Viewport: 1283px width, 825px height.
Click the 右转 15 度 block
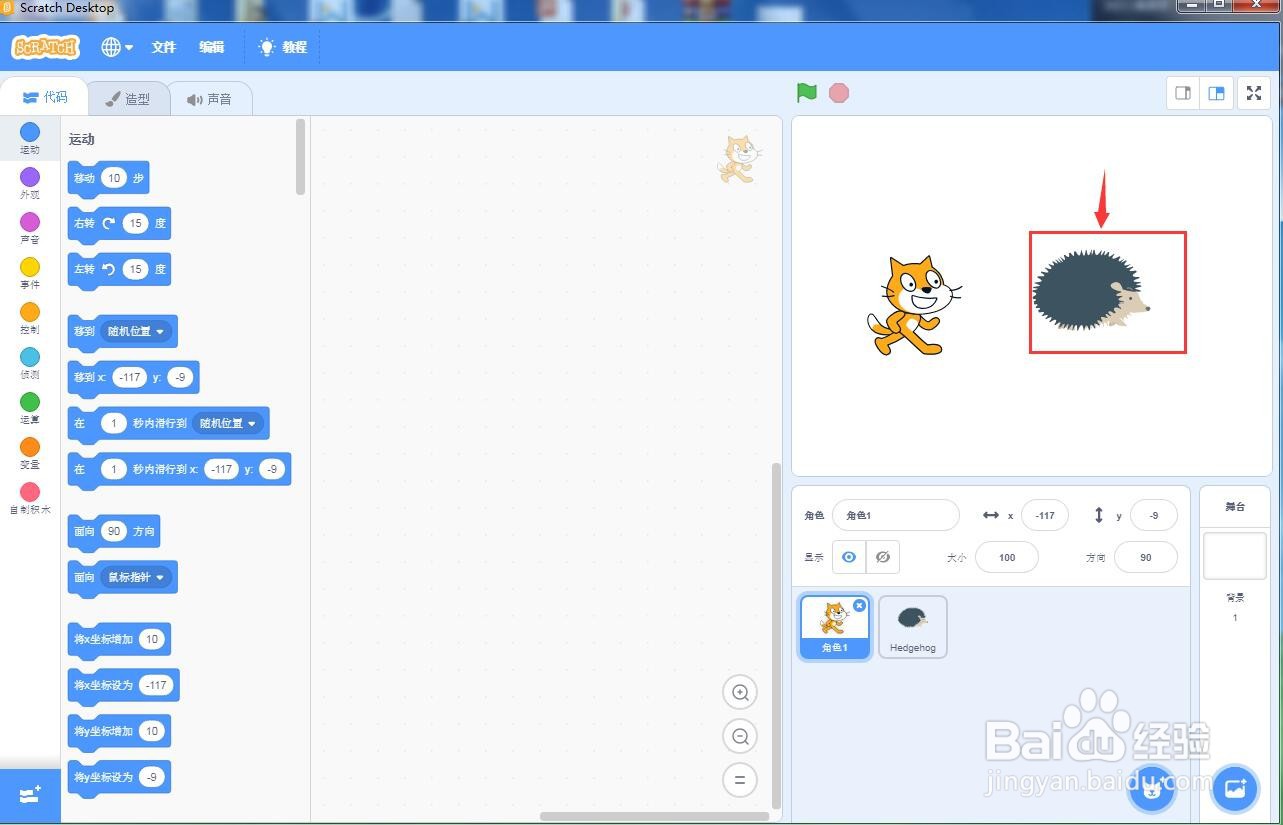click(119, 224)
